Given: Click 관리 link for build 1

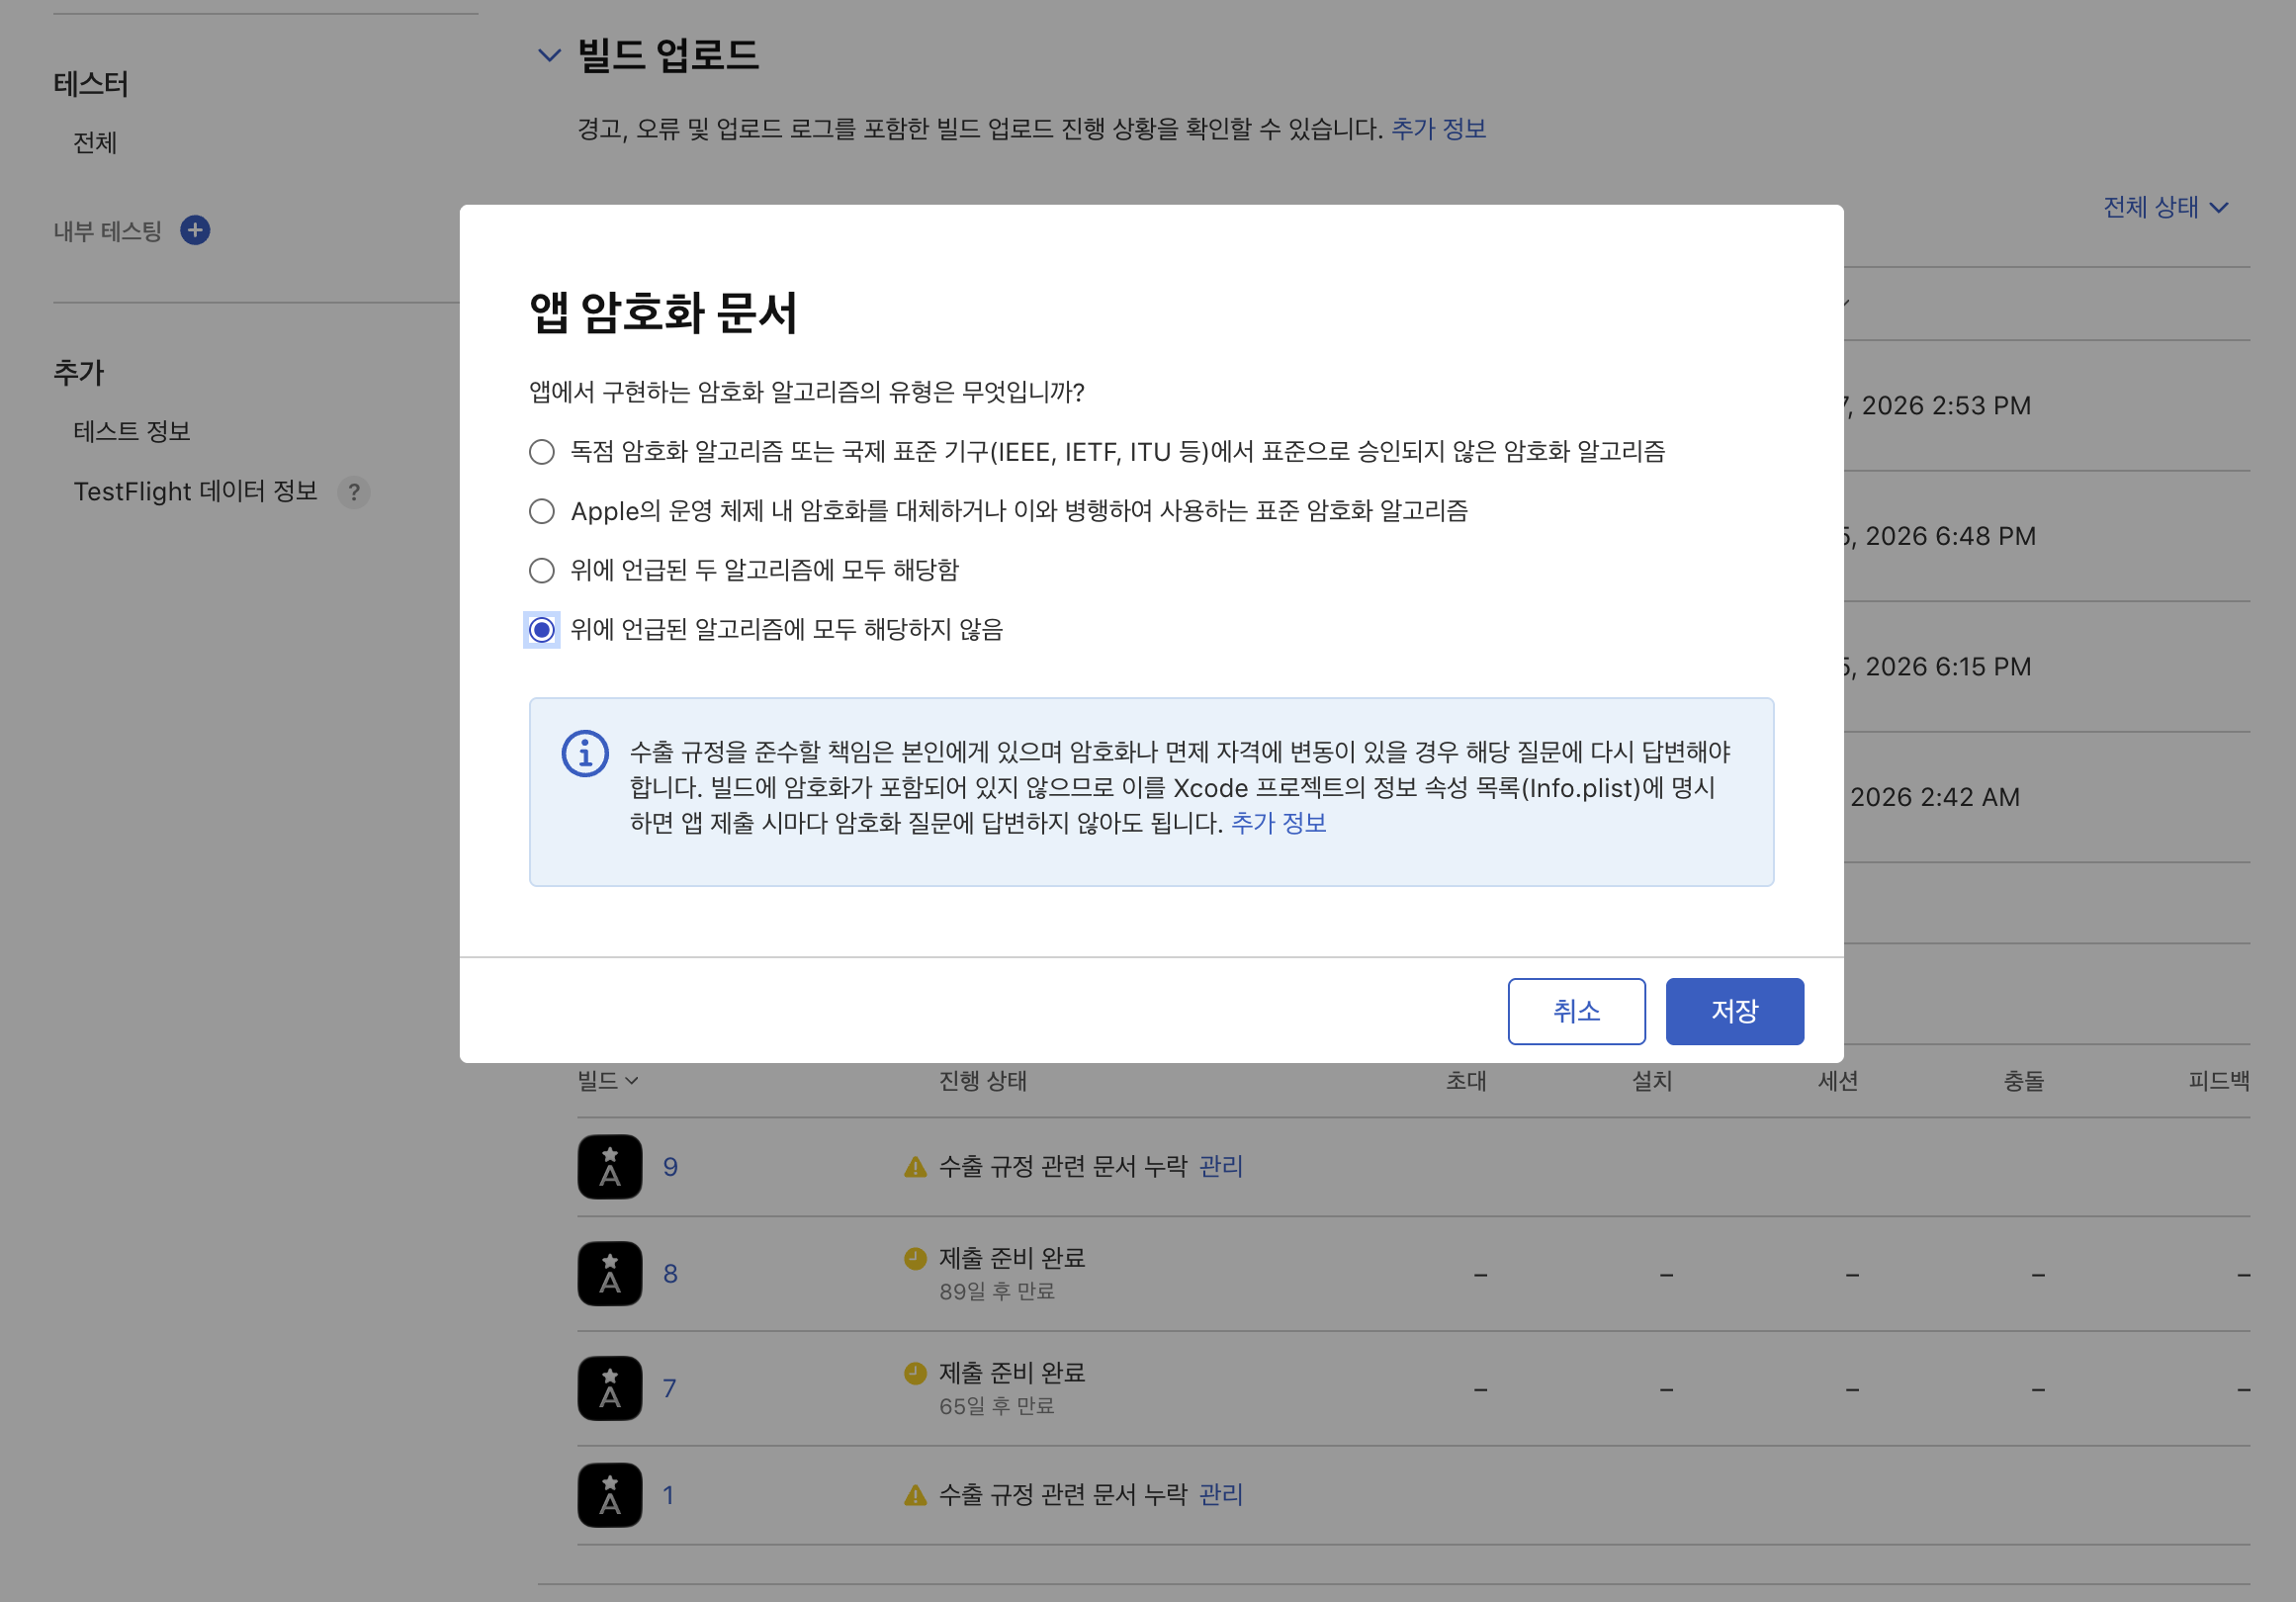Looking at the screenshot, I should pyautogui.click(x=1220, y=1494).
